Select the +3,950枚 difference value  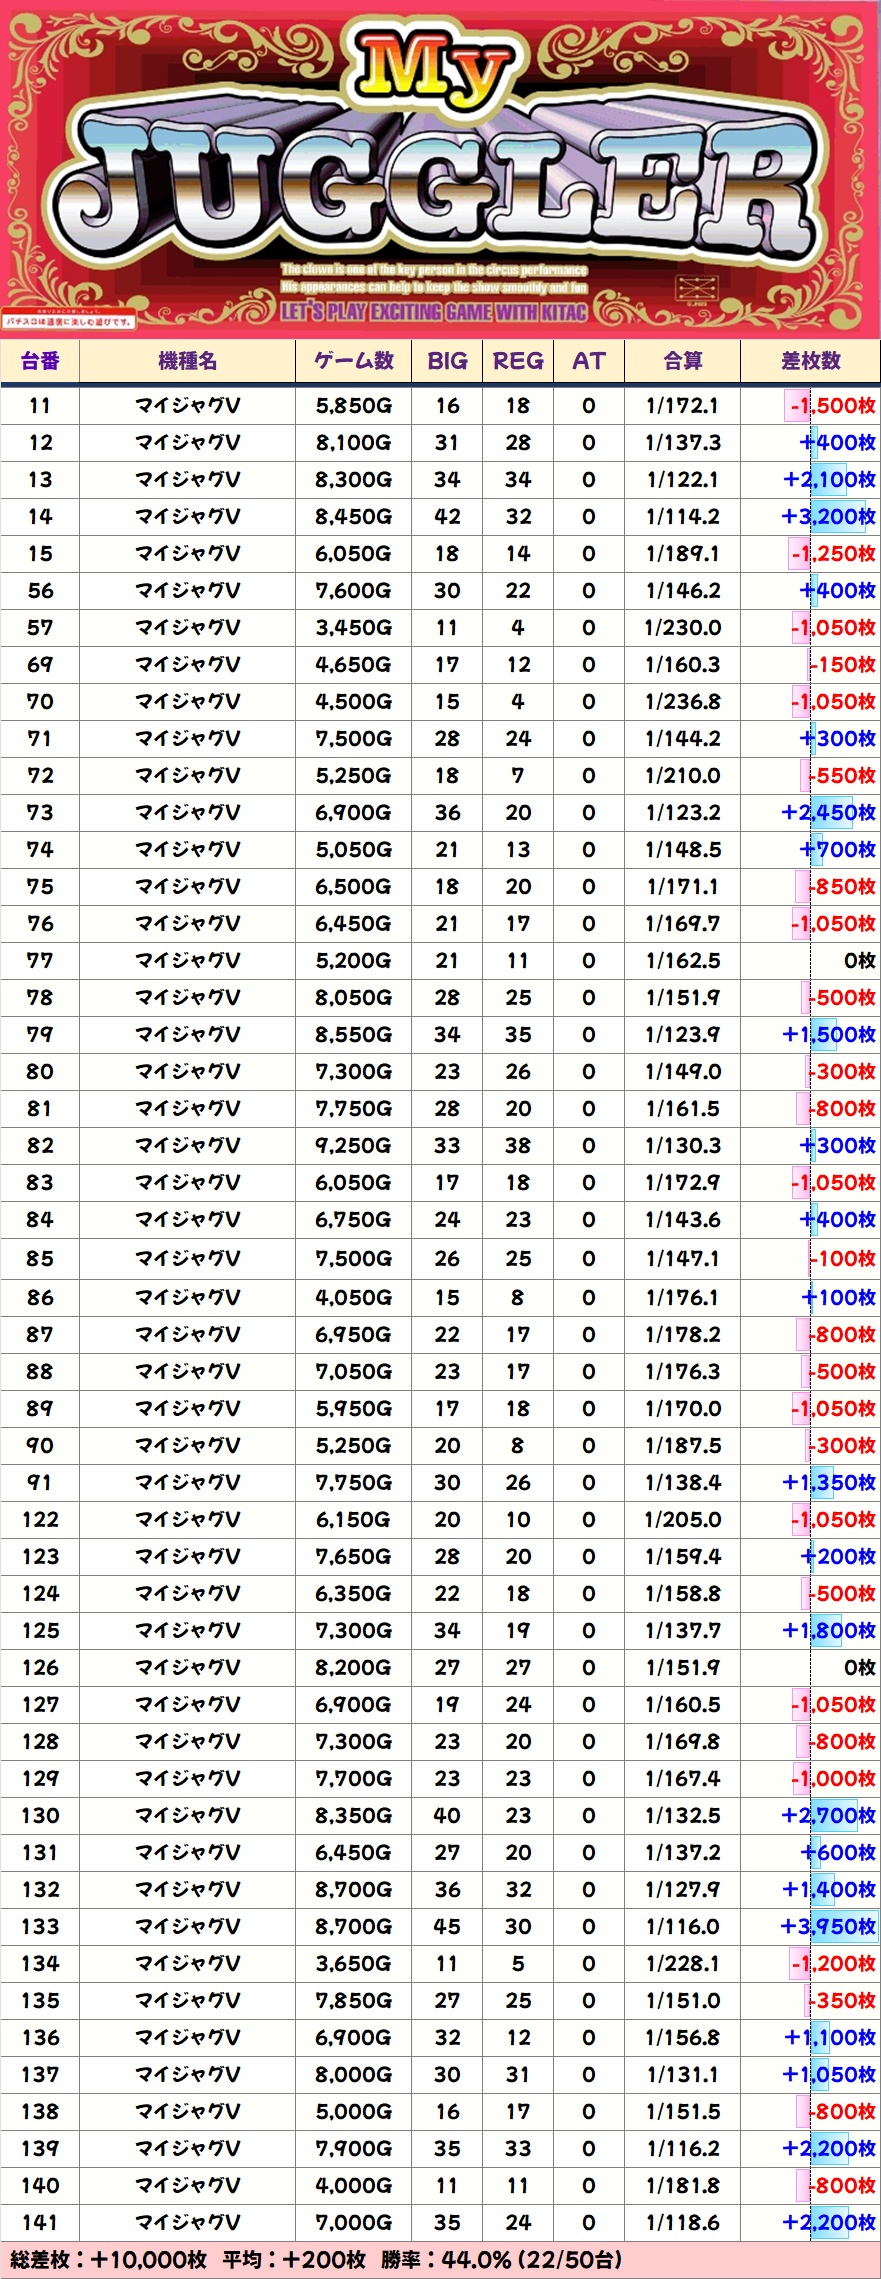click(828, 1926)
